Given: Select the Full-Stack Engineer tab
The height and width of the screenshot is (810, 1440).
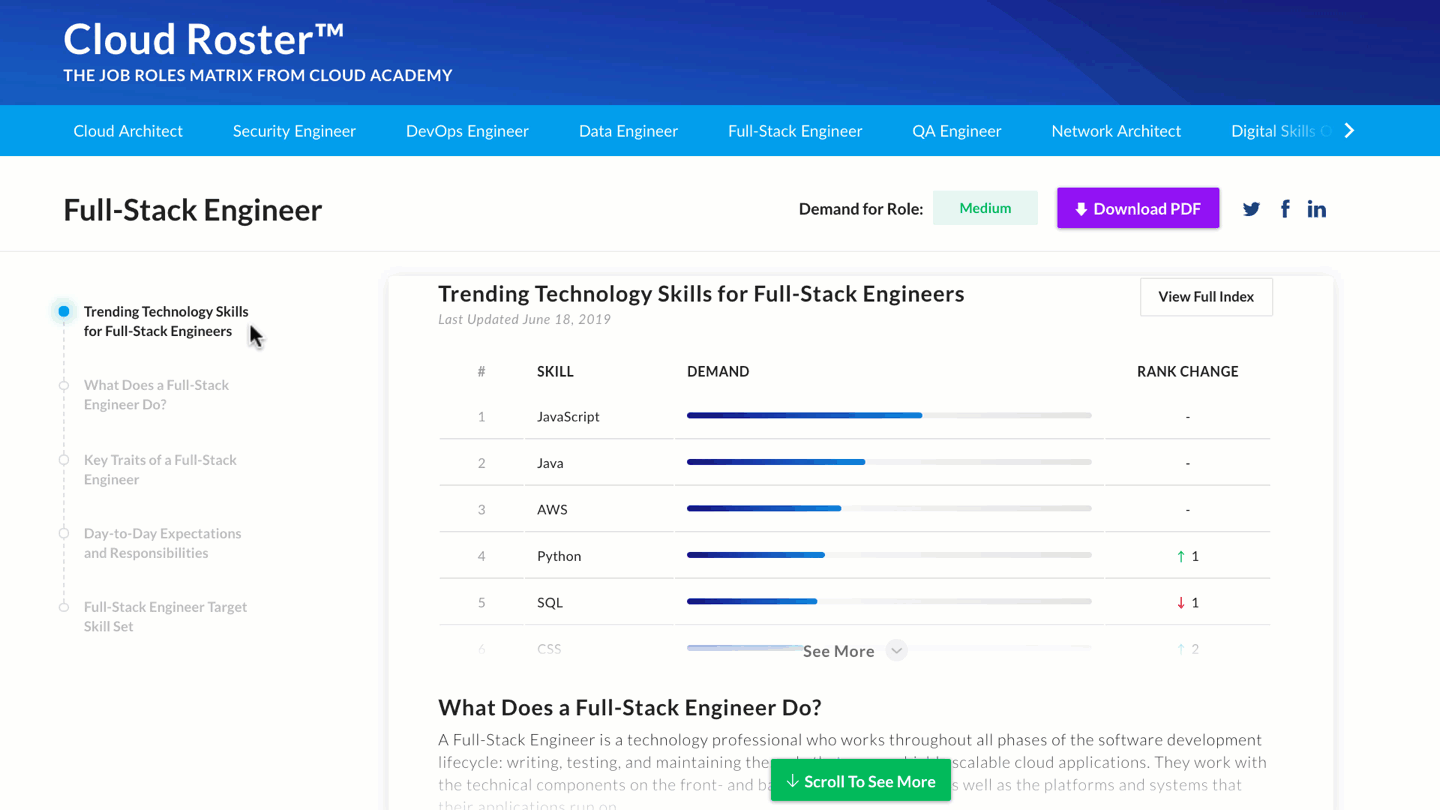Looking at the screenshot, I should (x=795, y=131).
